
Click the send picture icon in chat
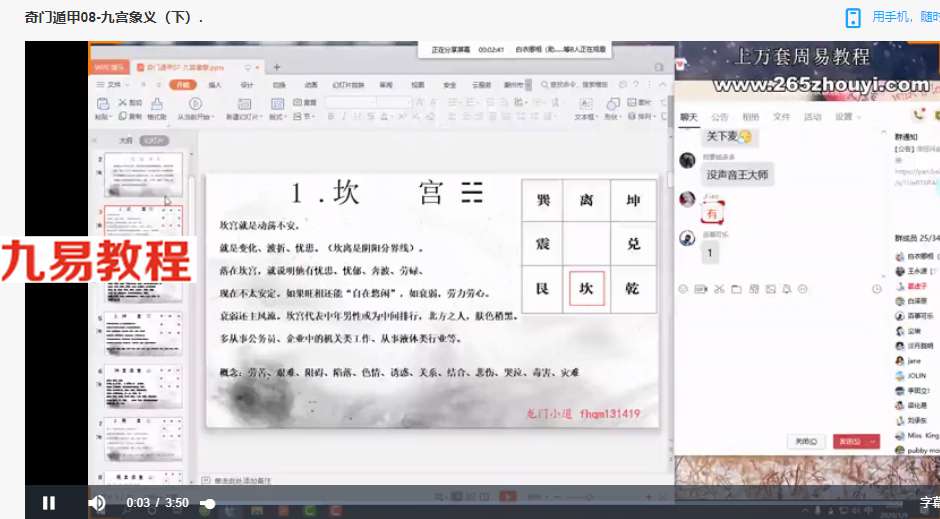click(770, 289)
